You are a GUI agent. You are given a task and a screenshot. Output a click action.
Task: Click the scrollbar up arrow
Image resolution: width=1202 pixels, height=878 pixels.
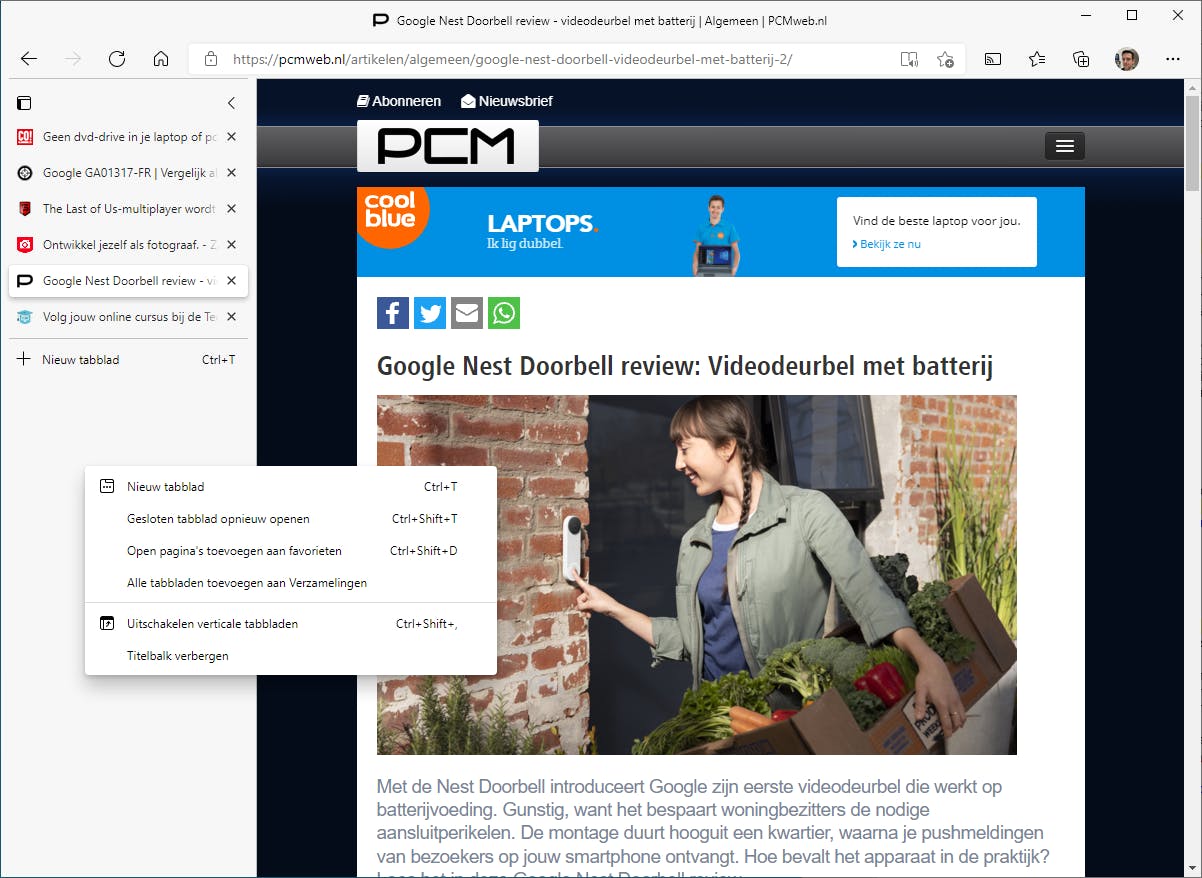coord(1193,87)
